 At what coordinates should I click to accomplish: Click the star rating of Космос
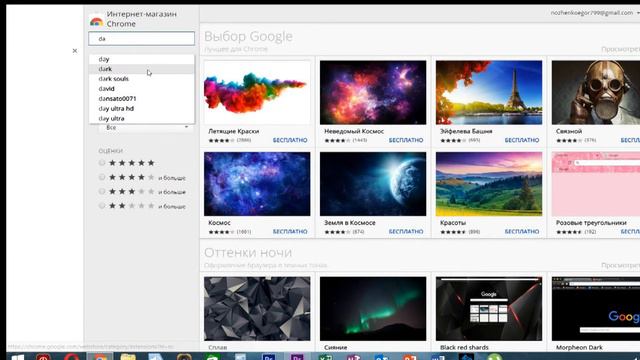point(222,232)
